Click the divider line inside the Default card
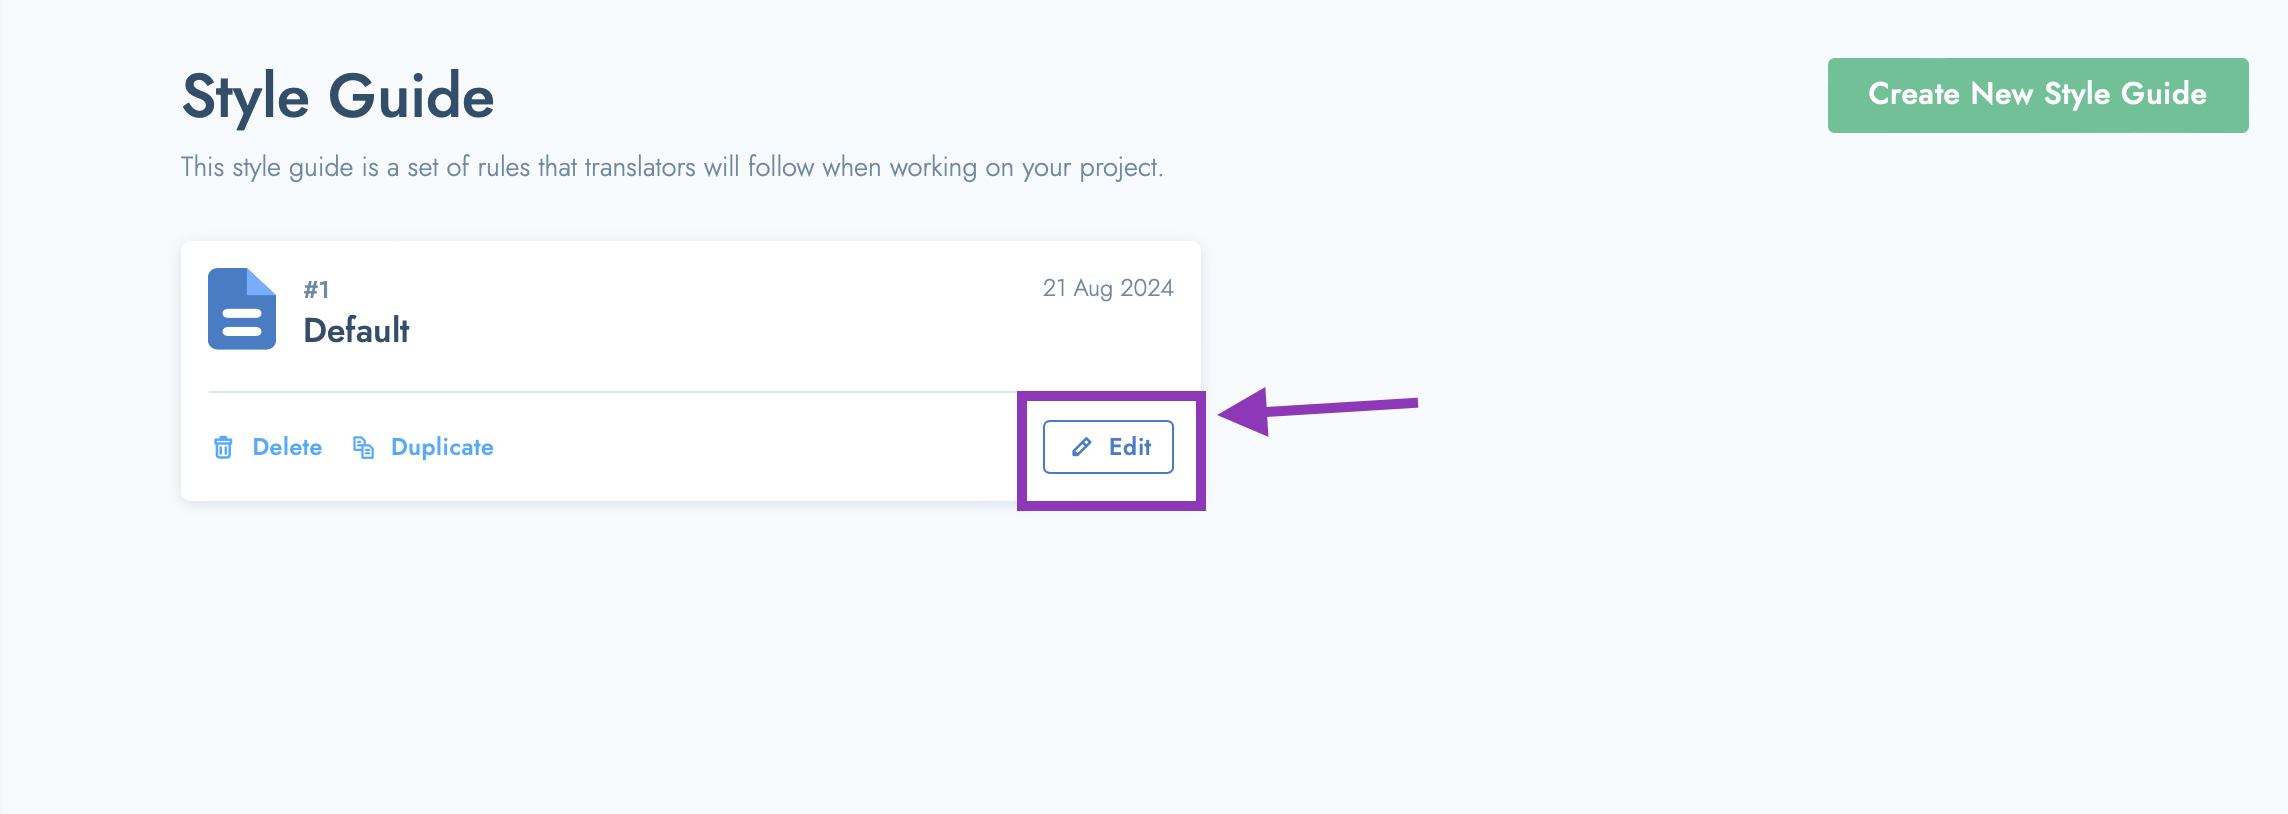 pos(612,392)
